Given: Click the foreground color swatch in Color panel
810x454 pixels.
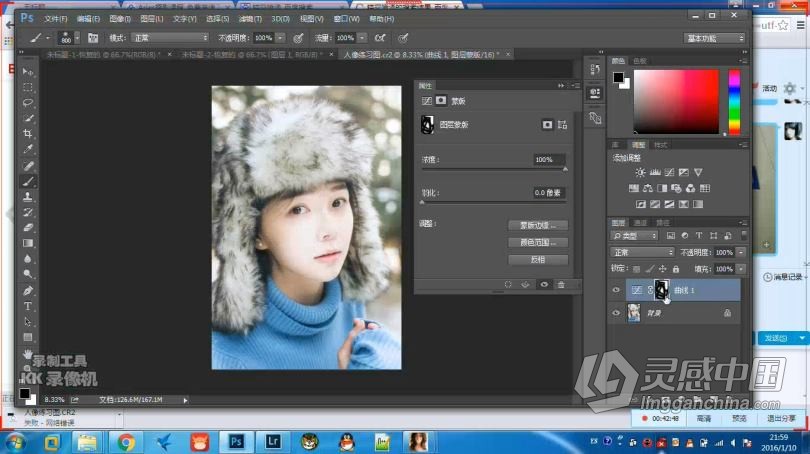Looking at the screenshot, I should [x=618, y=77].
